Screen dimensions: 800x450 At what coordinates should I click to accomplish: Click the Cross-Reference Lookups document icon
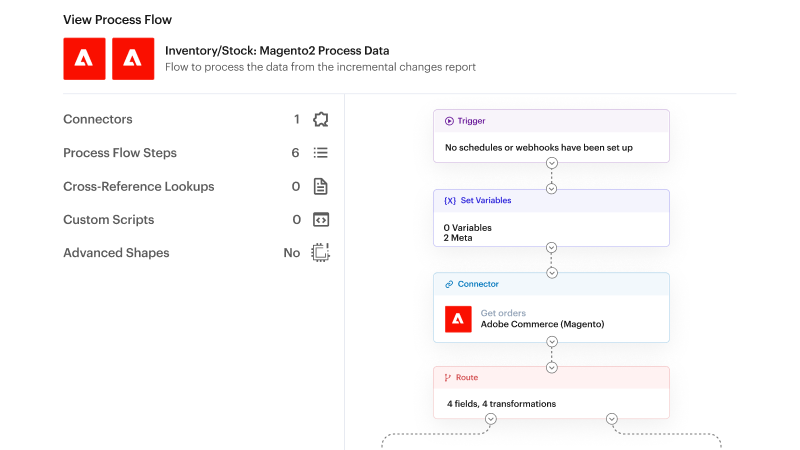(x=320, y=186)
